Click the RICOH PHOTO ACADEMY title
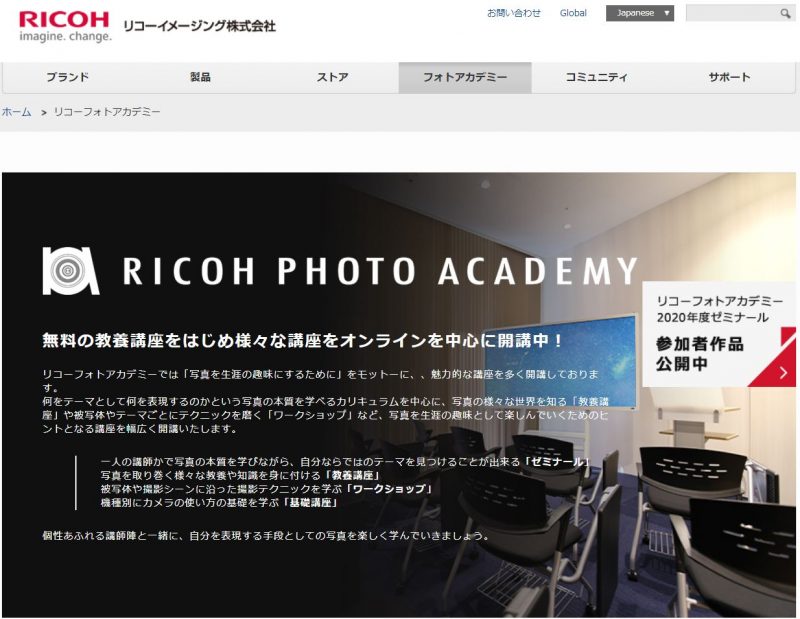The height and width of the screenshot is (619, 800). point(380,271)
